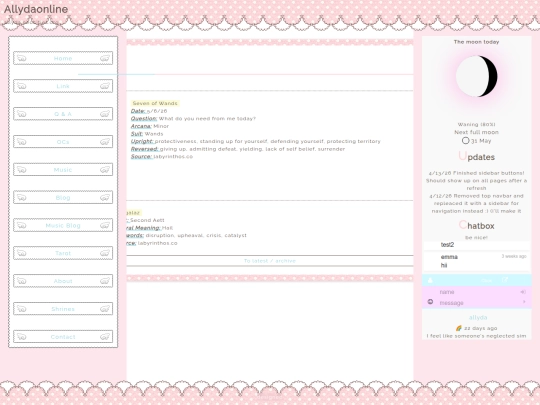540x405 pixels.
Task: Click the chatbox name input field
Action: [x=478, y=292]
